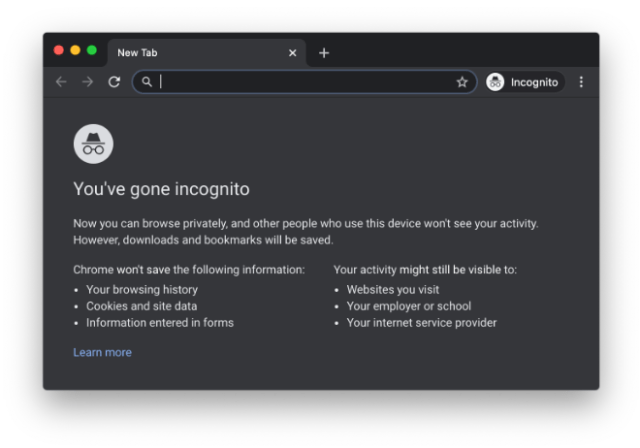Go back using the back arrow
The width and height of the screenshot is (640, 448).
(61, 82)
